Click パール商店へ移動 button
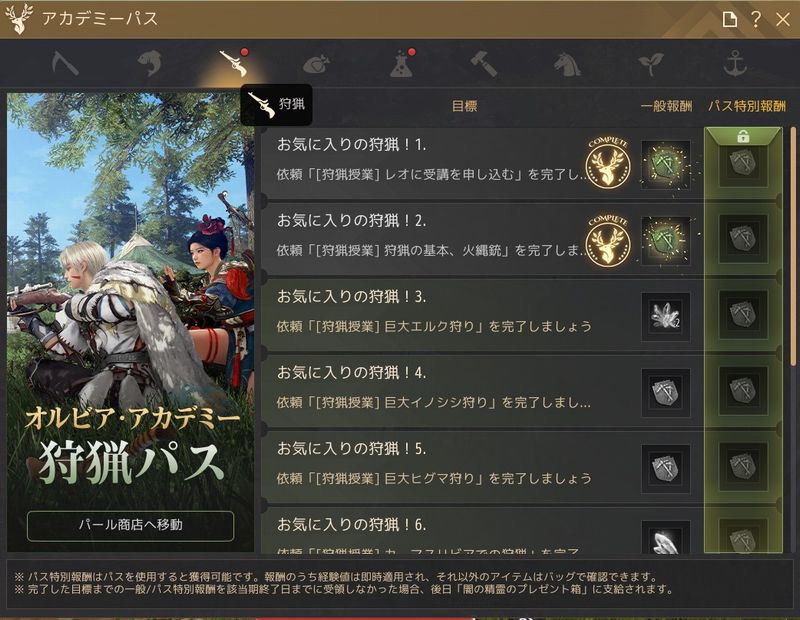 131,525
